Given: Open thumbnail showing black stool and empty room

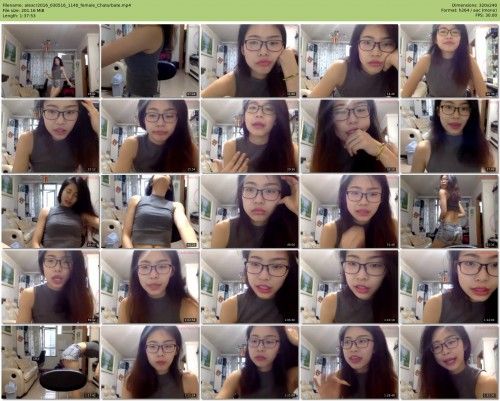Looking at the screenshot, I should [x=50, y=362].
